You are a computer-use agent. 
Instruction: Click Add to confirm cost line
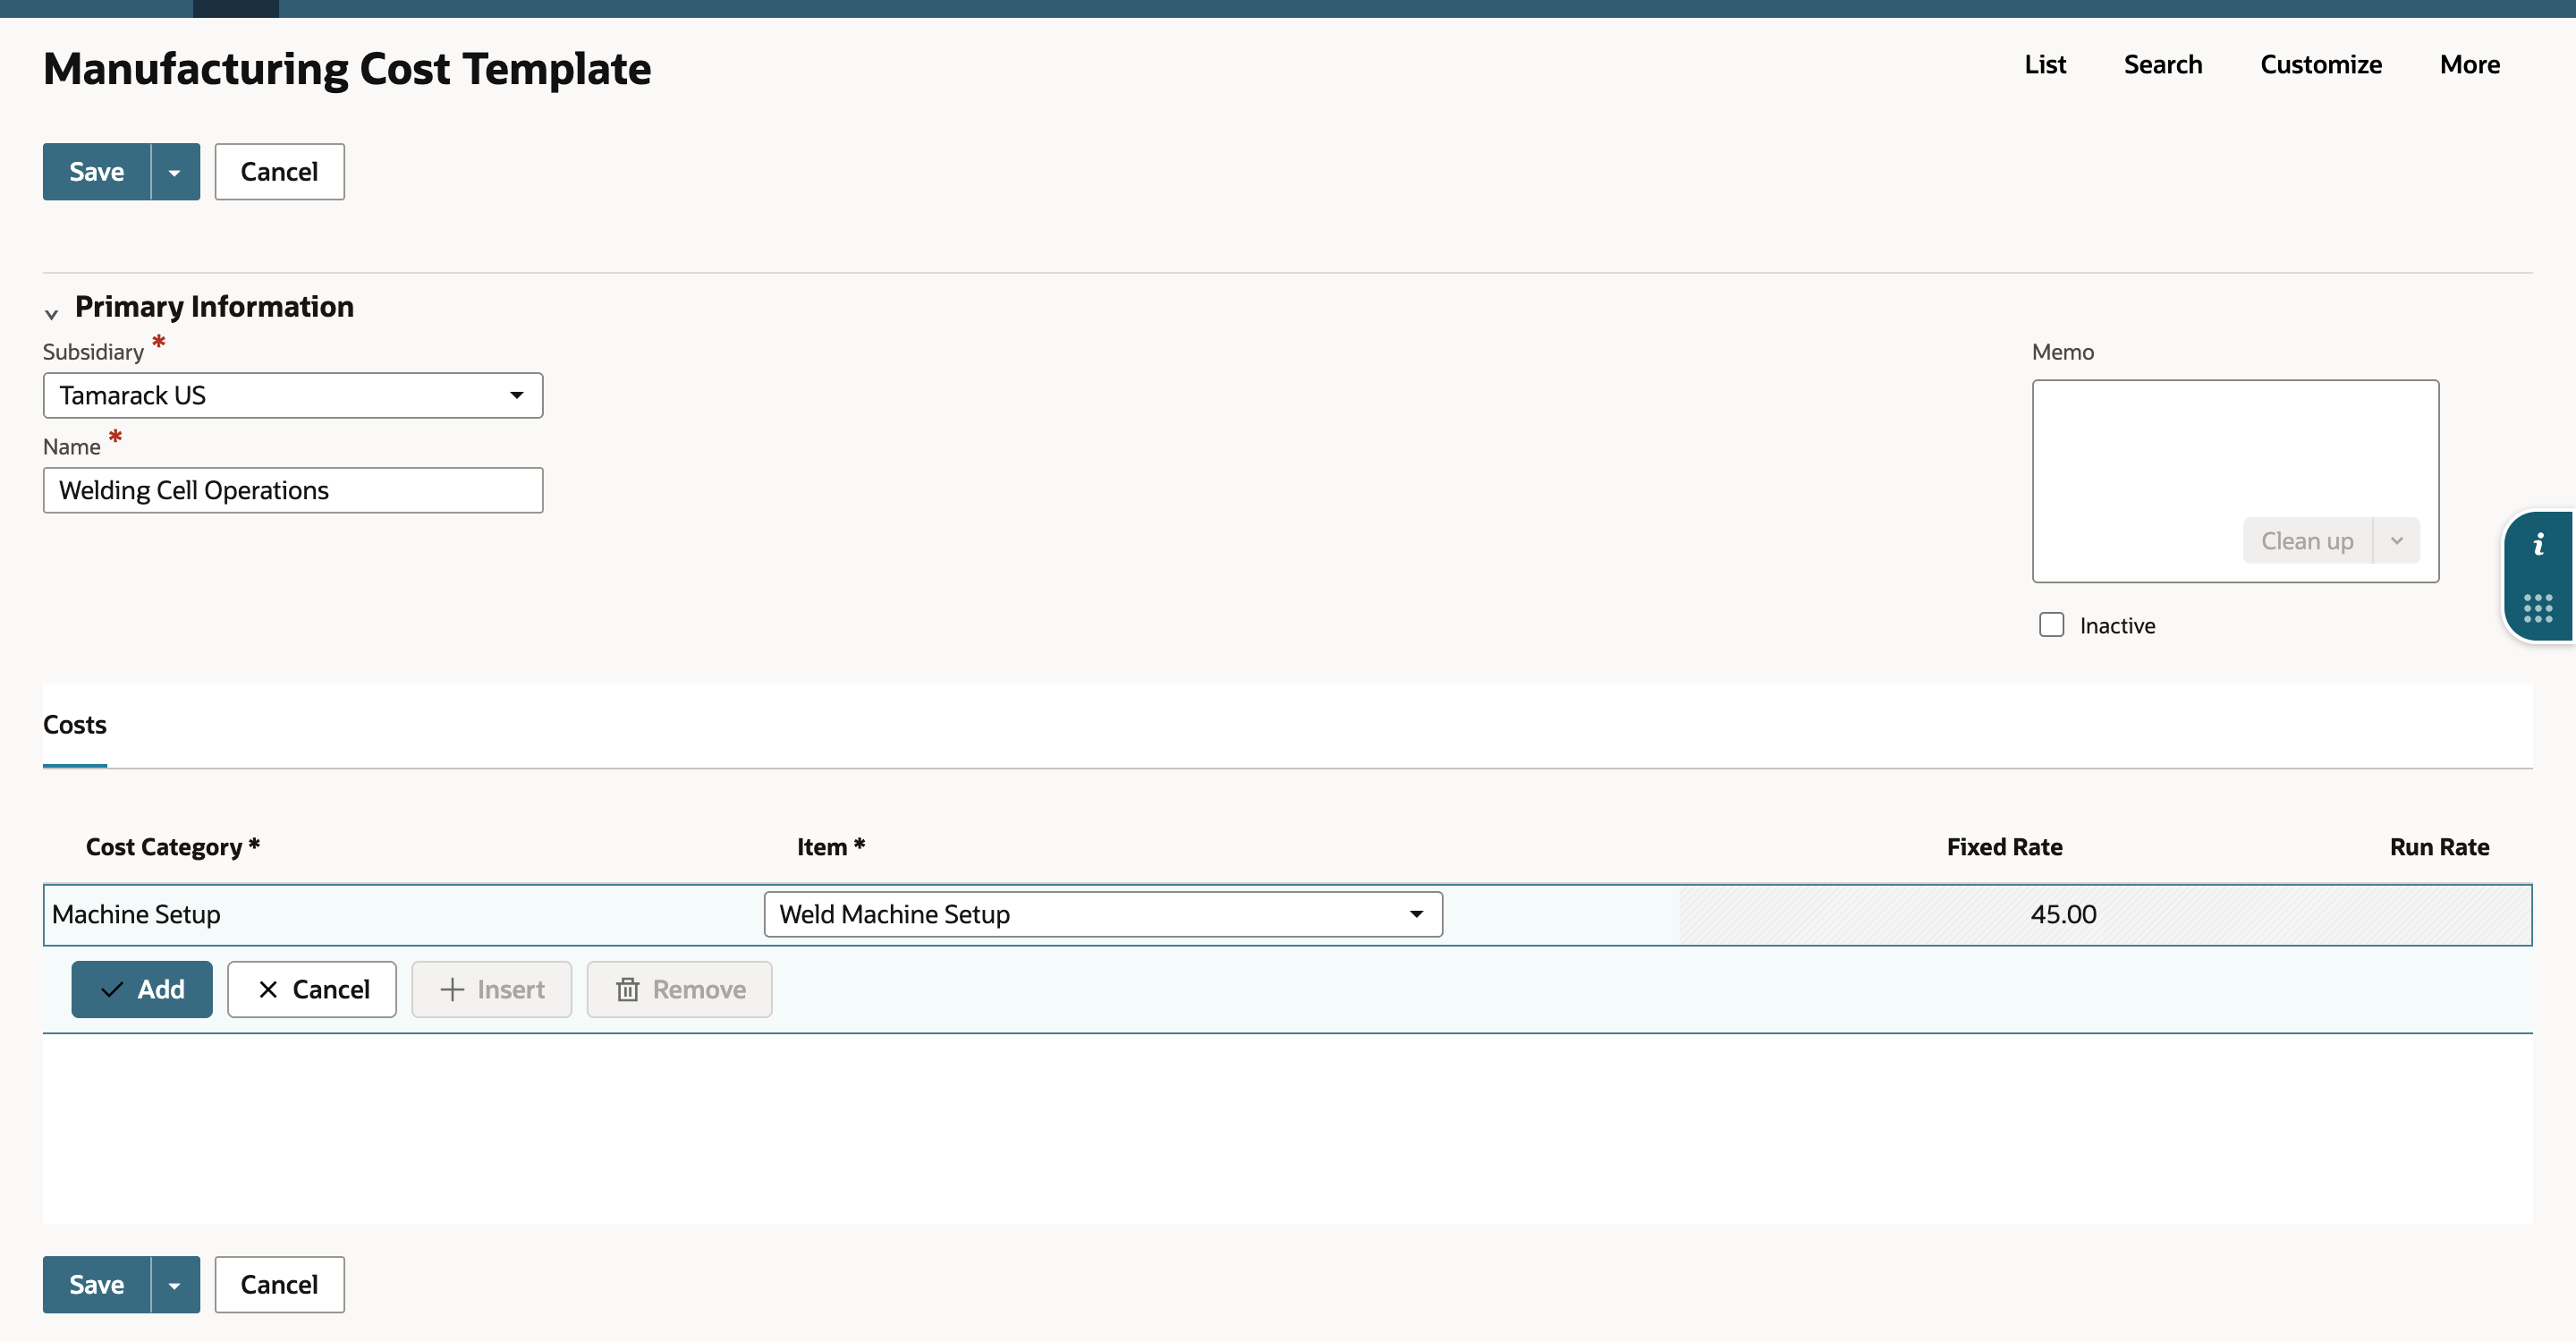pyautogui.click(x=142, y=990)
